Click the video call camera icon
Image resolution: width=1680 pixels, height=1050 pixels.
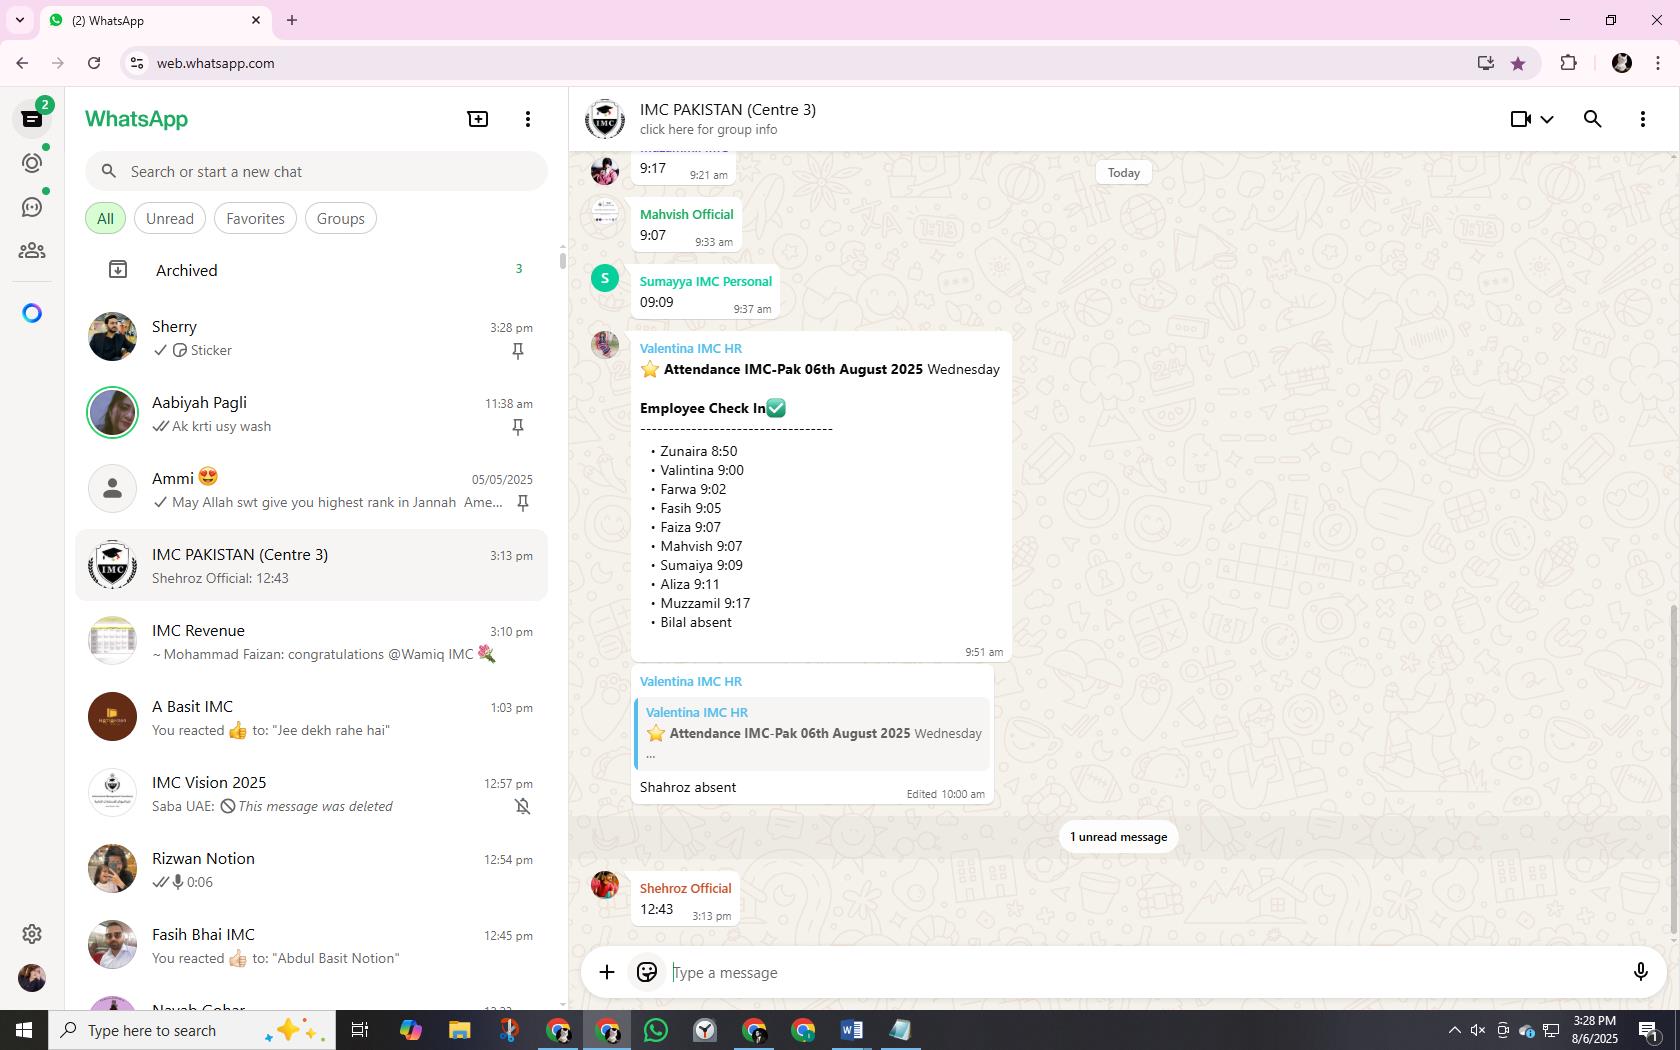1520,119
